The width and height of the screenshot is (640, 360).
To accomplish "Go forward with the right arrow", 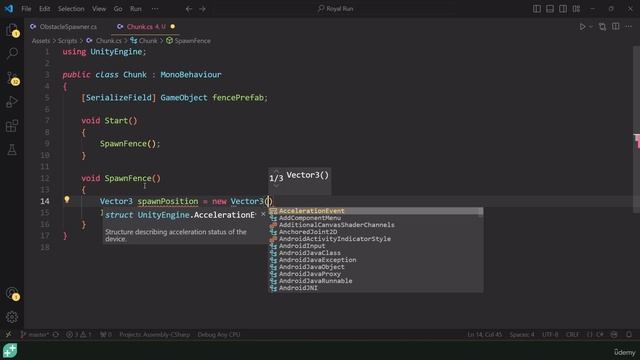I will point(202,9).
